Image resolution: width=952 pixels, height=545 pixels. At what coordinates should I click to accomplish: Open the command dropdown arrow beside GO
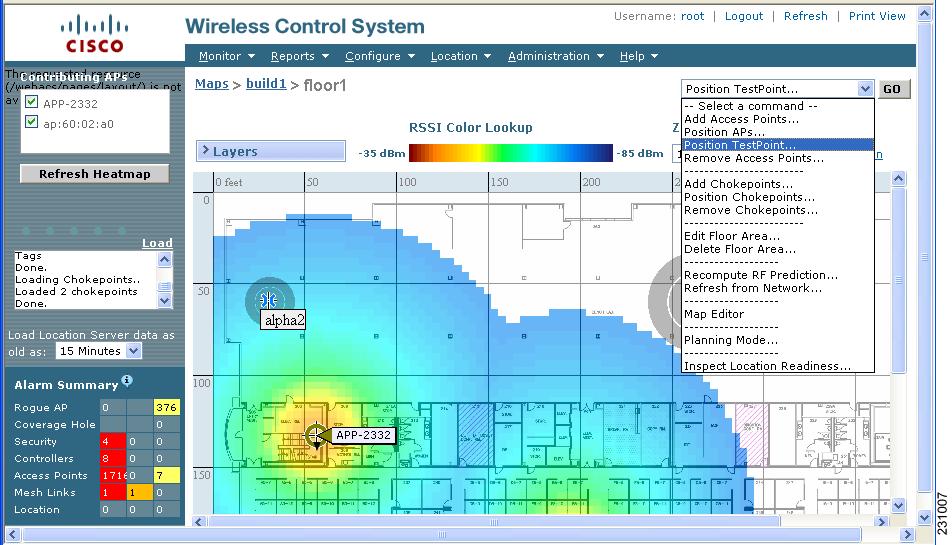point(865,89)
